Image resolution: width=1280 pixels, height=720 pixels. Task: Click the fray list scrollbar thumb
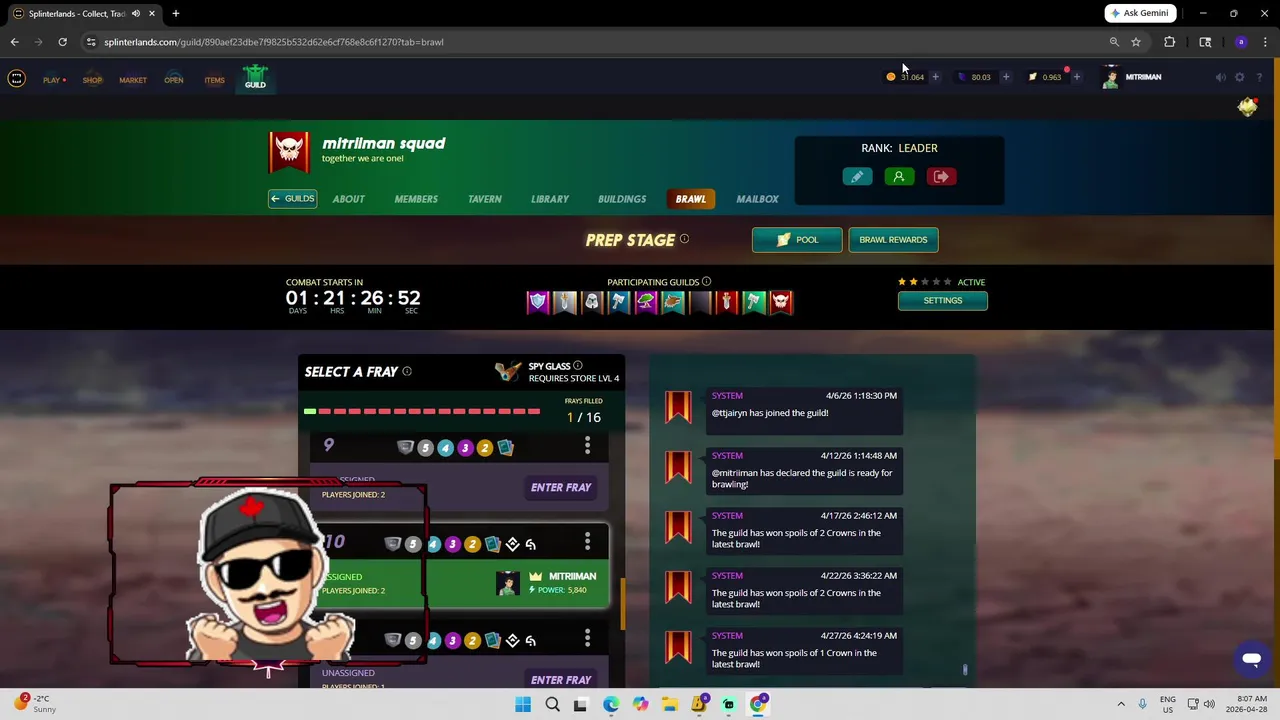coord(623,605)
